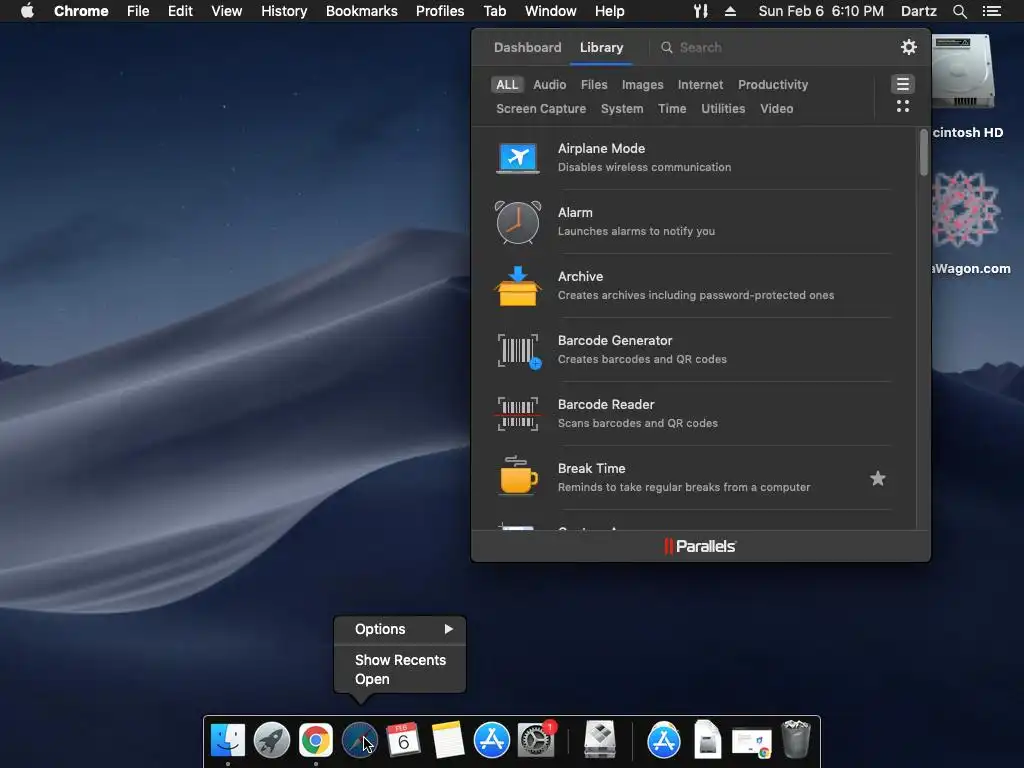Image resolution: width=1024 pixels, height=768 pixels.
Task: Click the Safari compass Dock icon
Action: click(360, 741)
